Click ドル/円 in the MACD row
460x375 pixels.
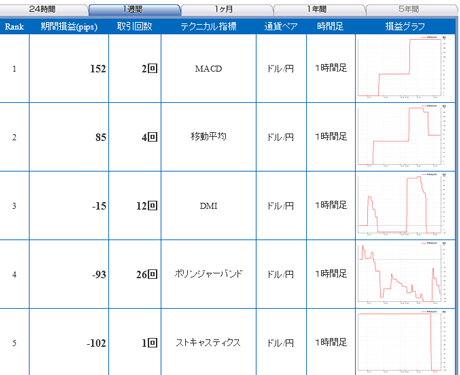tap(281, 69)
